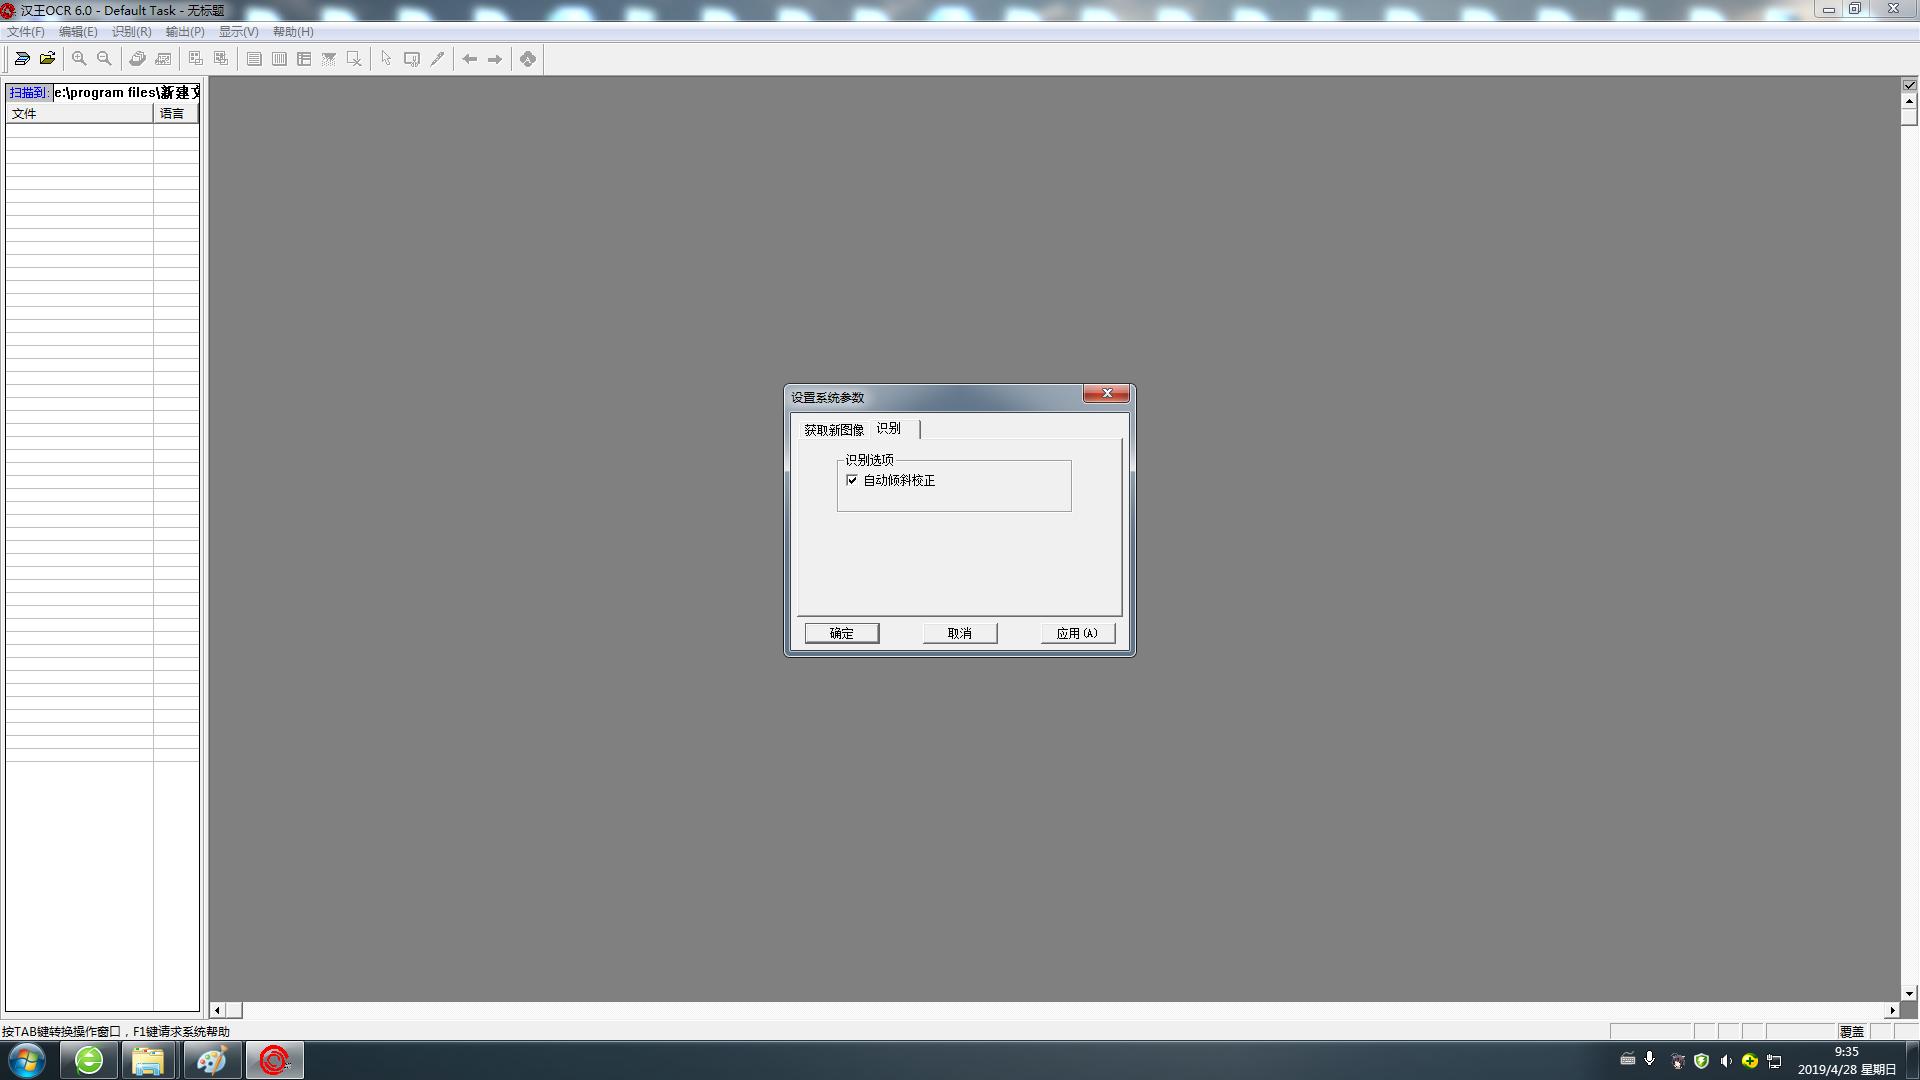Switch to the 获取新图像 tab
Screen dimensions: 1920x1080
(x=833, y=430)
